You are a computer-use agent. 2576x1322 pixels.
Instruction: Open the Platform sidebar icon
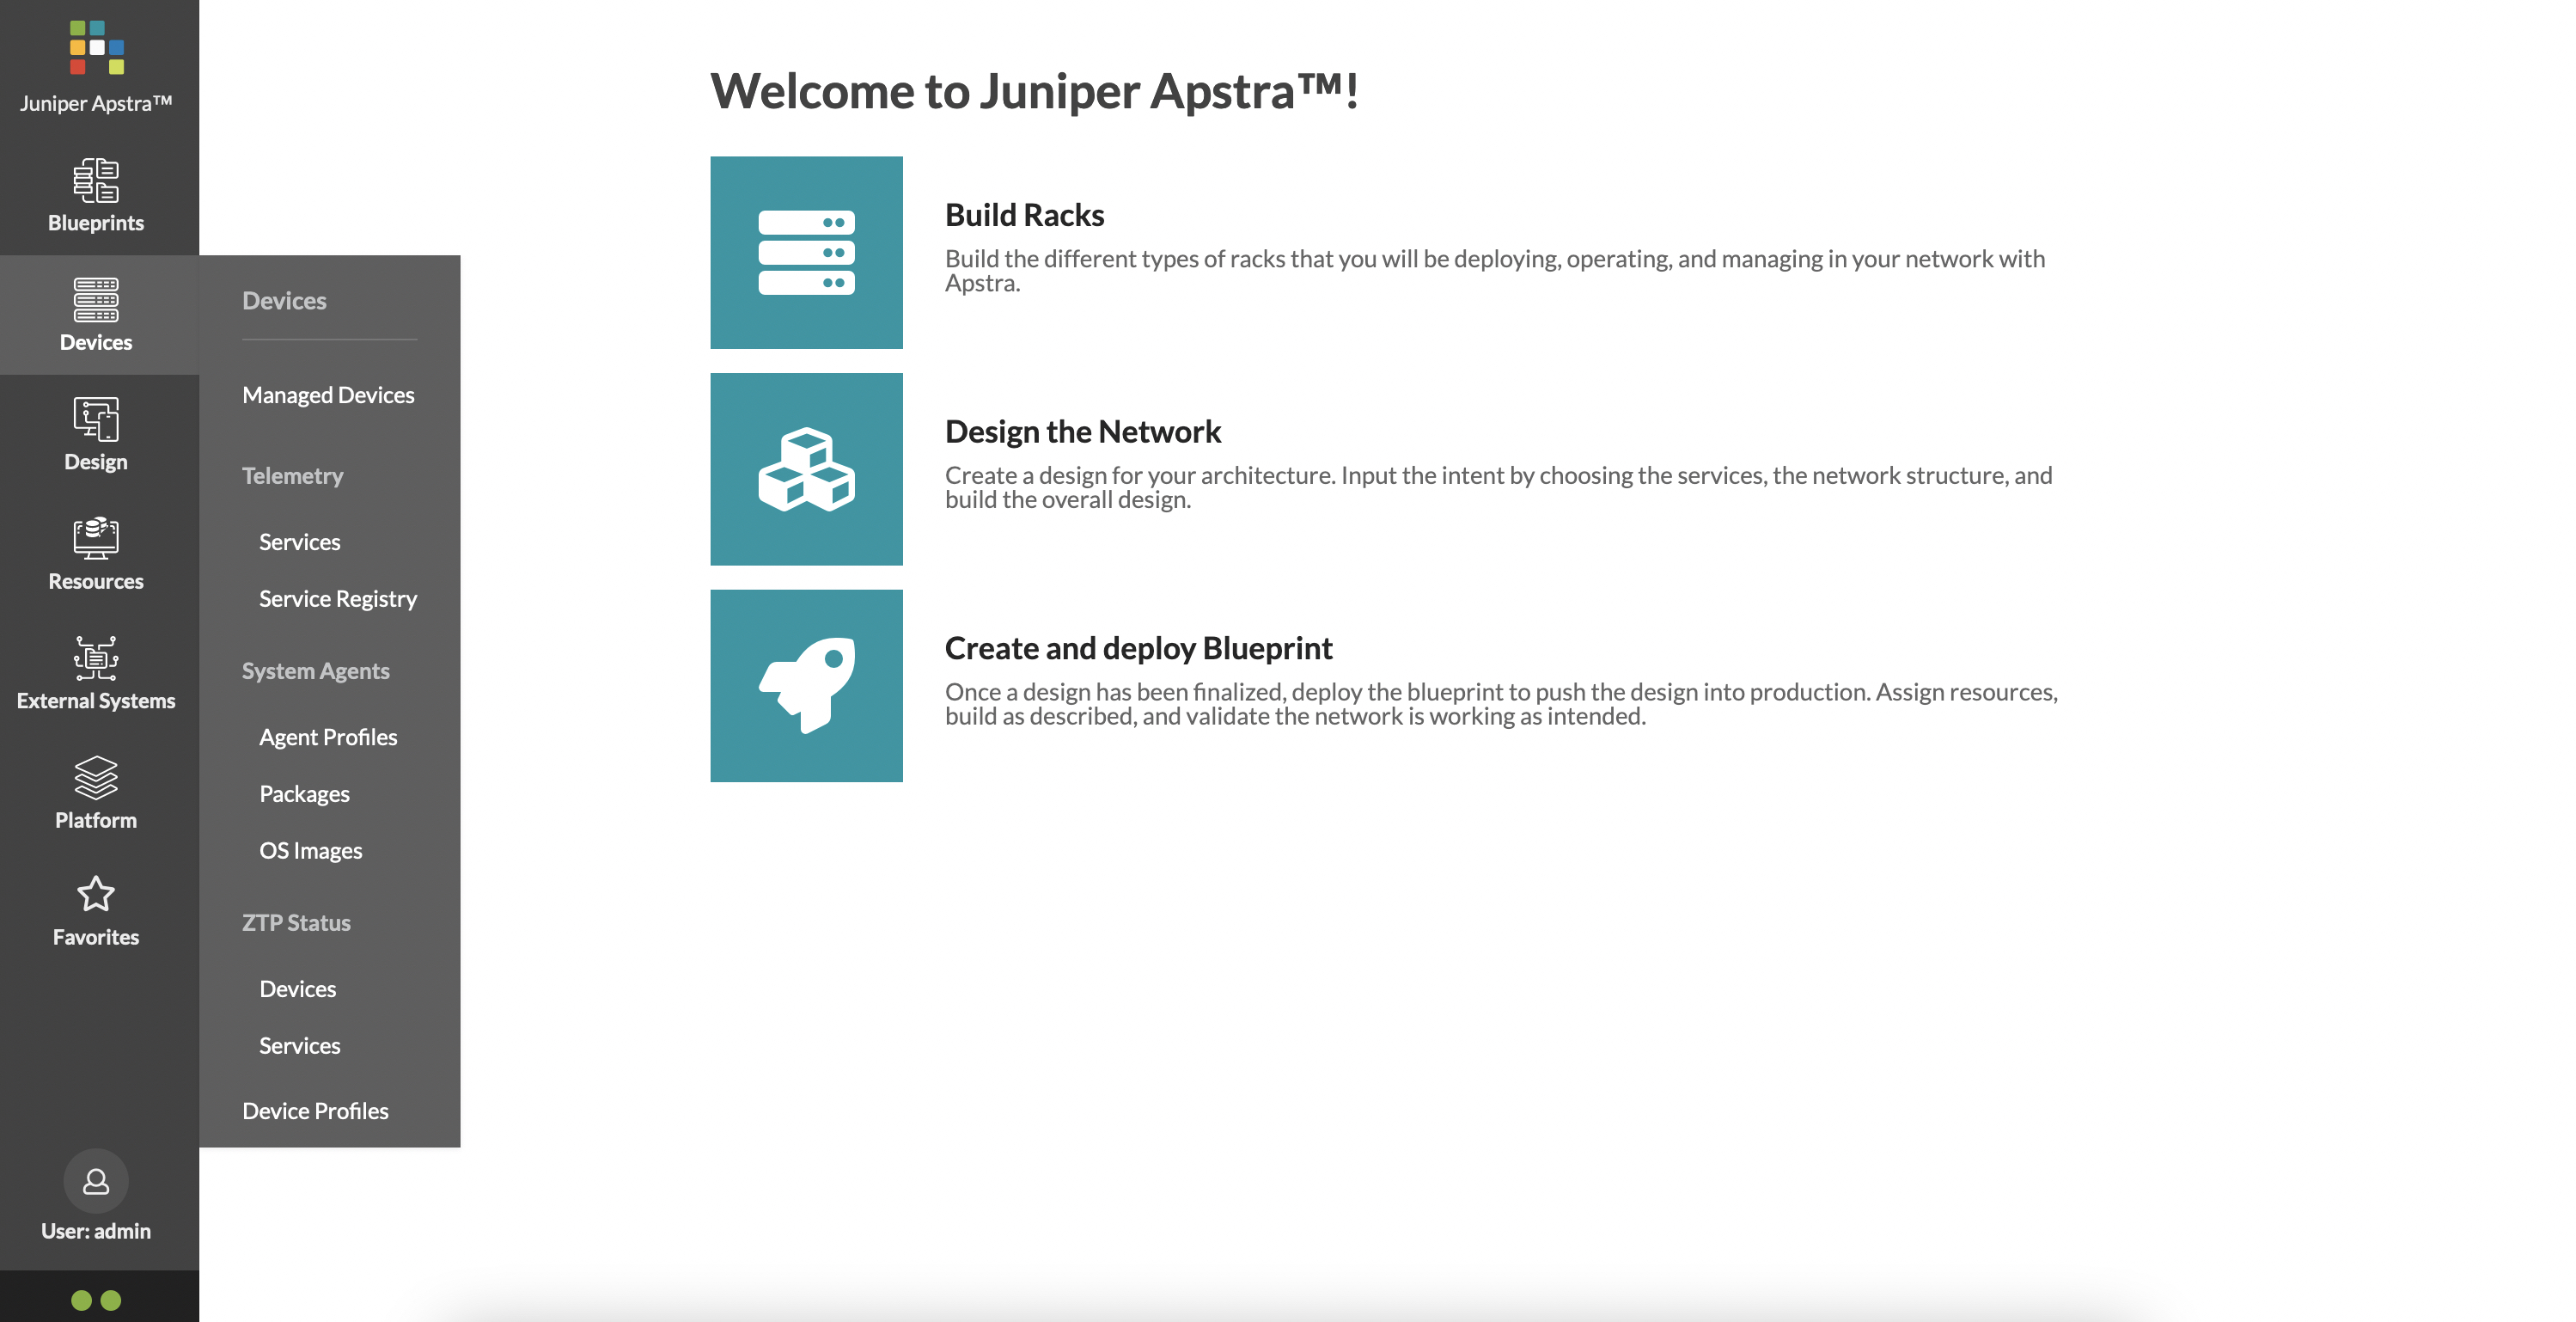pyautogui.click(x=96, y=778)
